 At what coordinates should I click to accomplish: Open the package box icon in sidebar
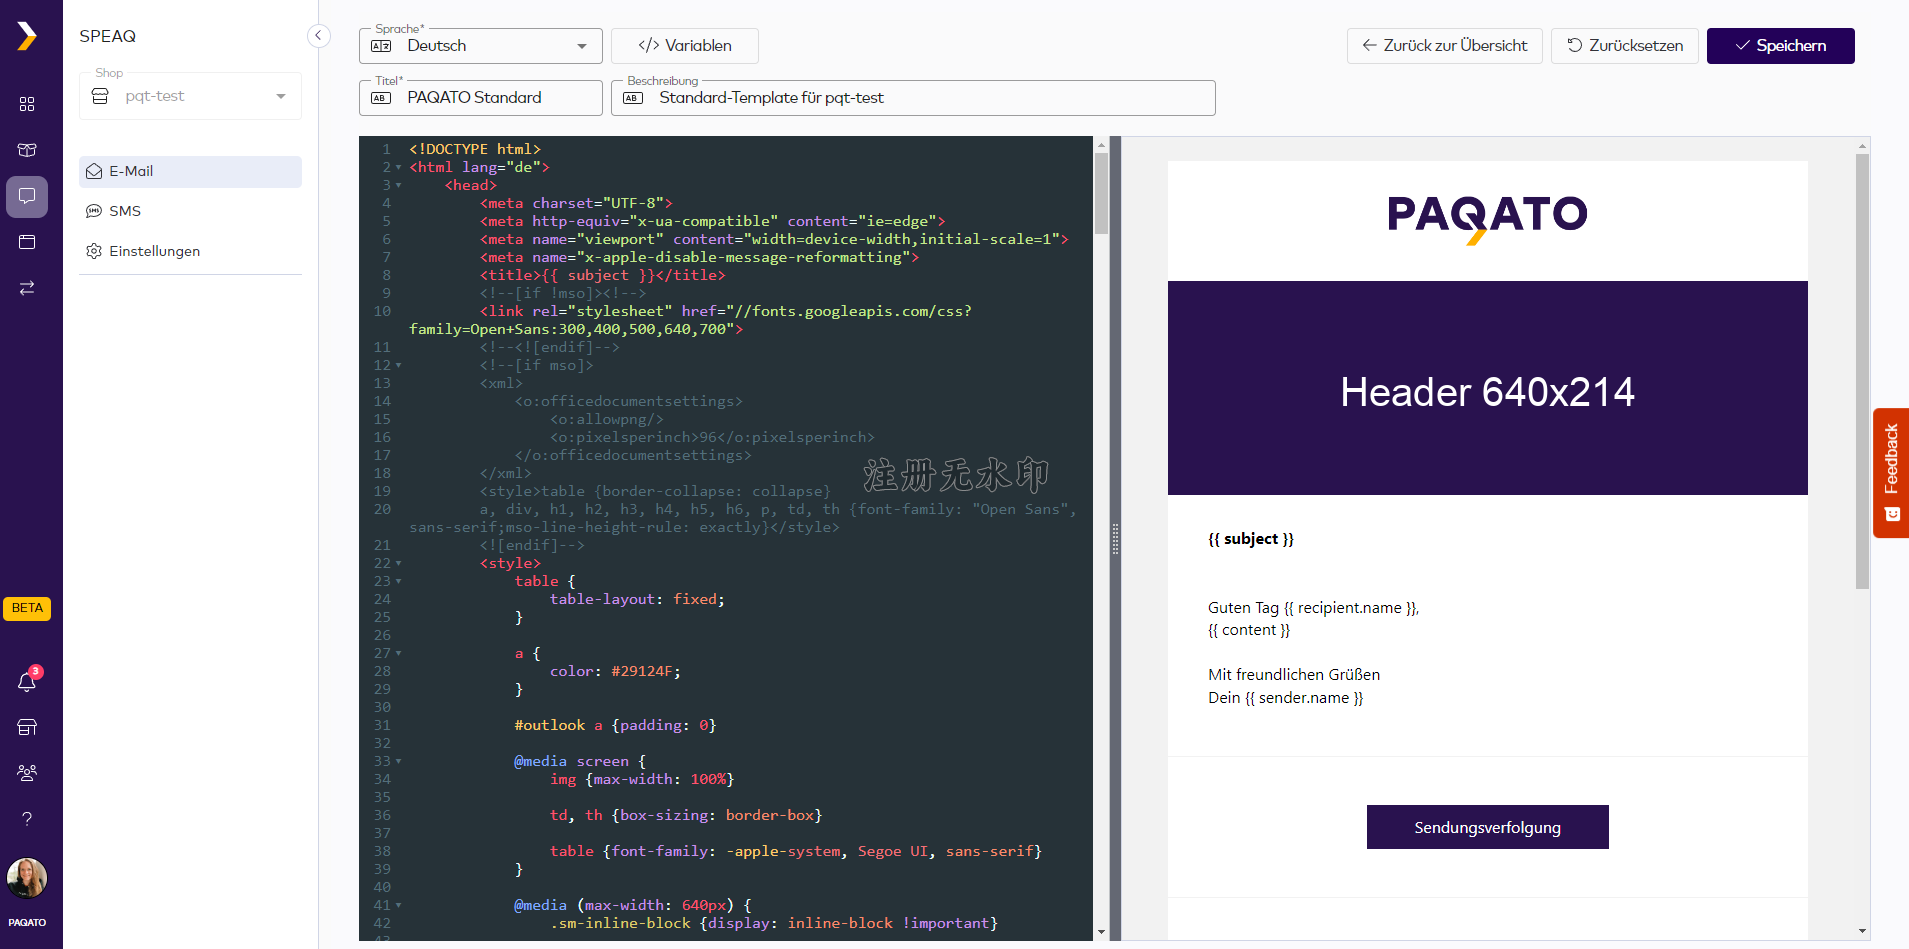pos(27,150)
